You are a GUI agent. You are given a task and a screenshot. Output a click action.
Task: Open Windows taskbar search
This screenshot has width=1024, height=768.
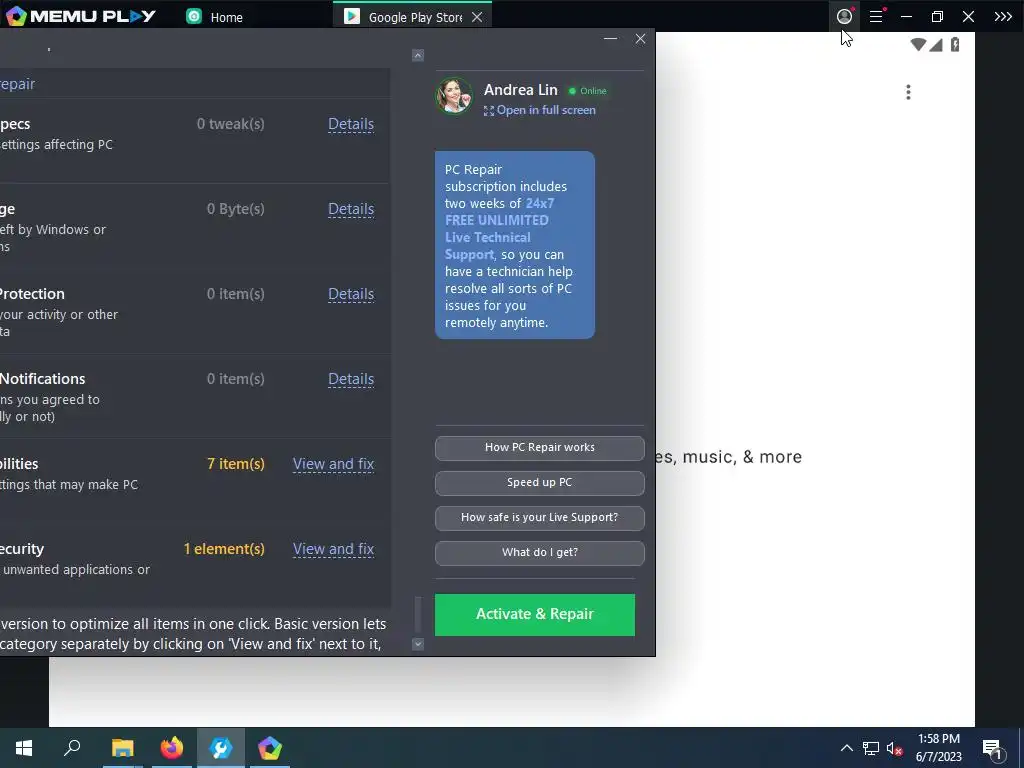click(x=72, y=748)
